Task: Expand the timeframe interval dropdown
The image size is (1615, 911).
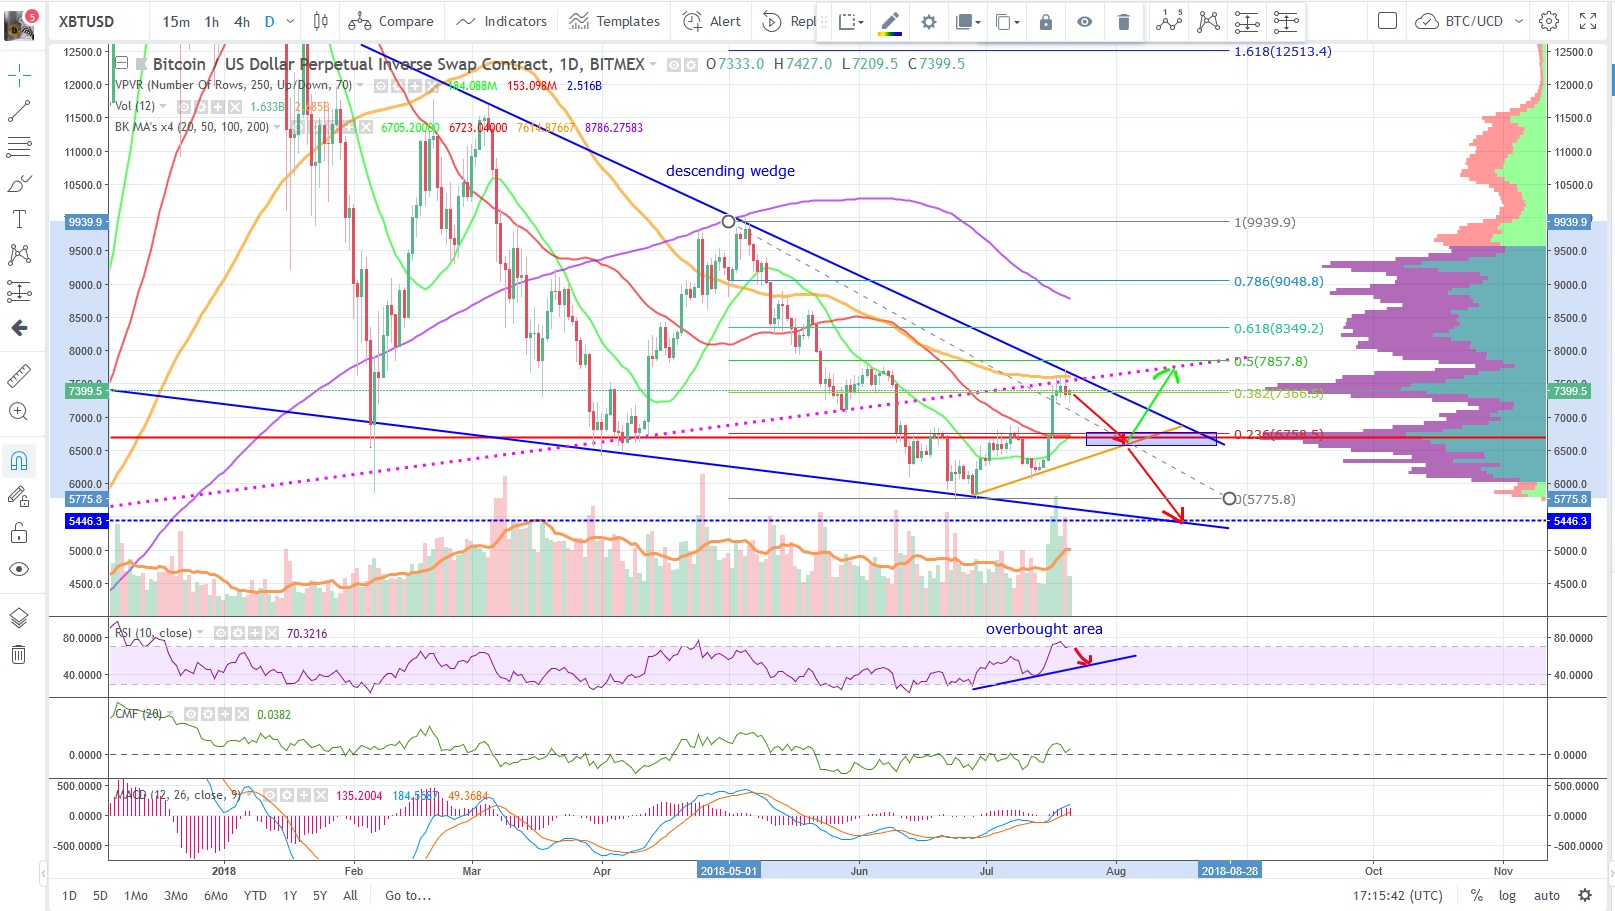Action: coord(291,21)
